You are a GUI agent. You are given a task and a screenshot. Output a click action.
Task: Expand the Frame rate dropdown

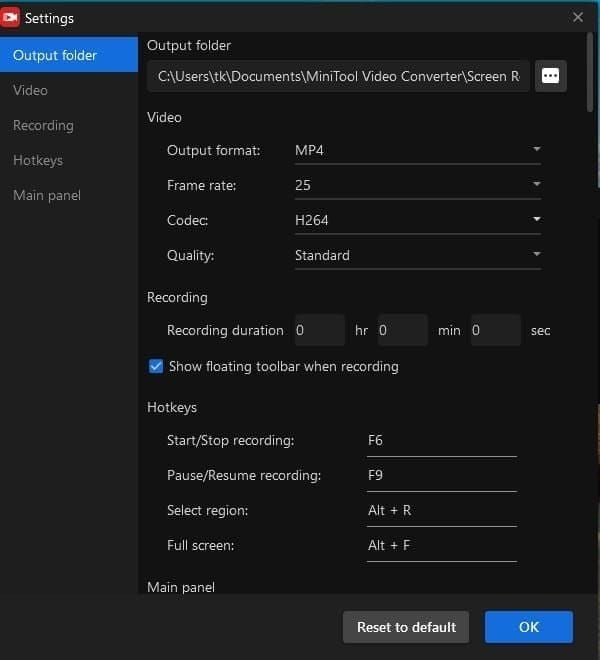coord(417,185)
